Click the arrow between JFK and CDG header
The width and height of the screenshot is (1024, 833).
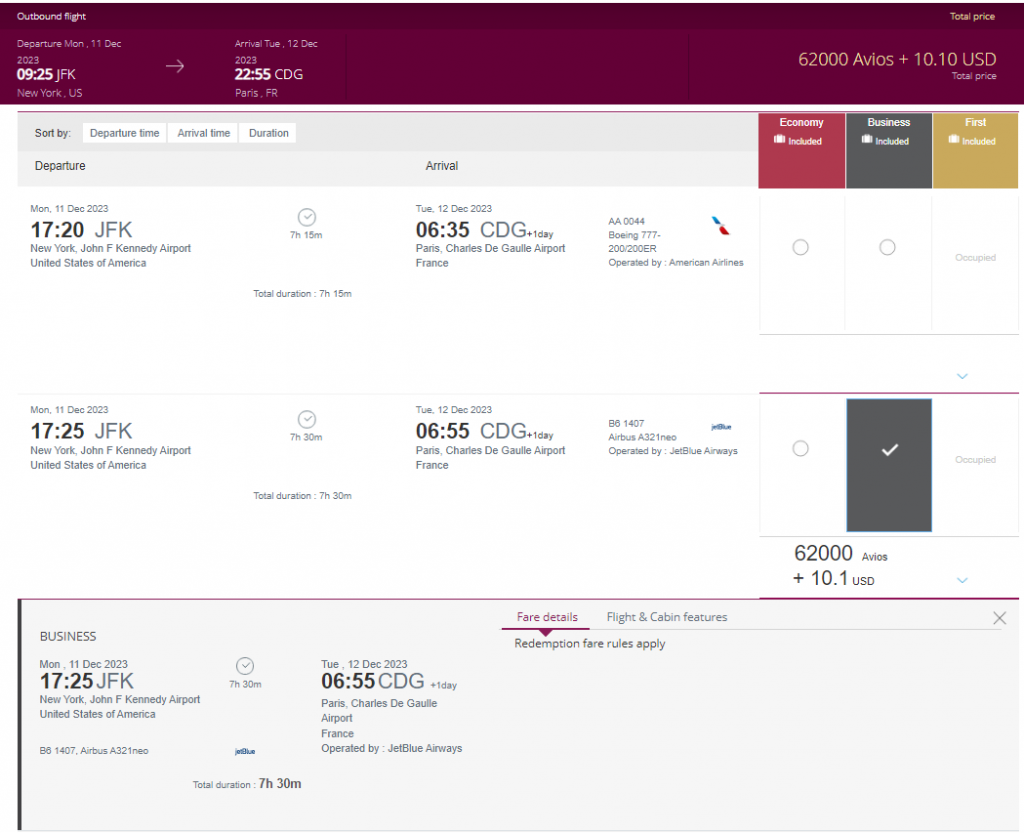[175, 65]
